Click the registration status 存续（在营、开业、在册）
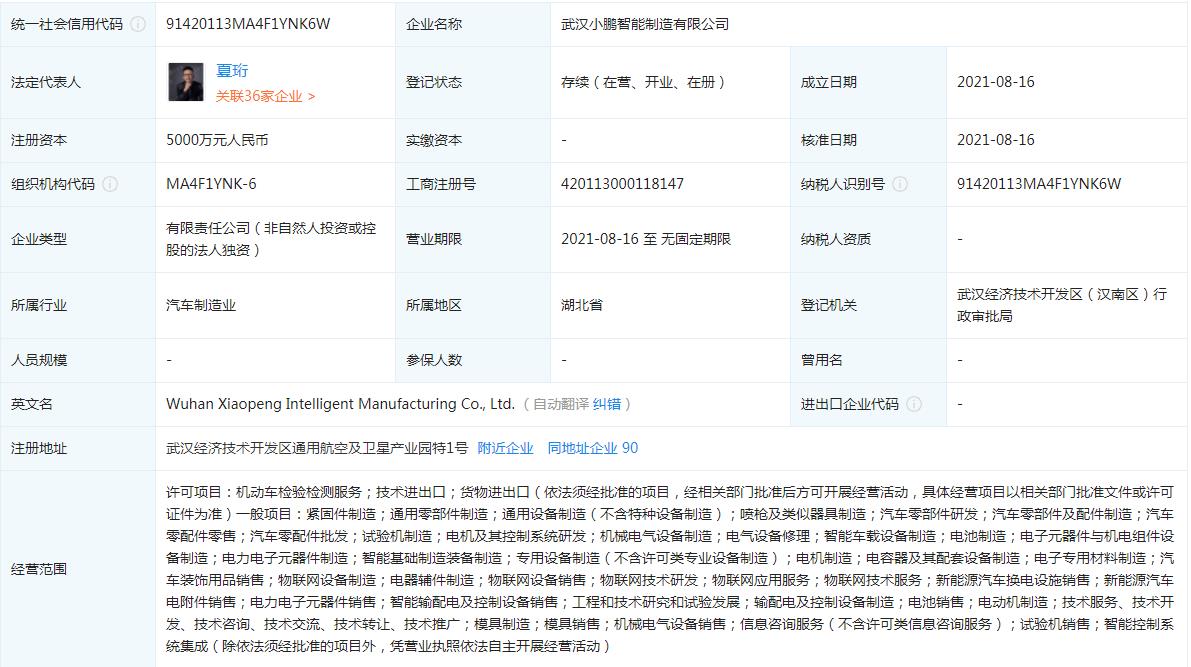This screenshot has height=667, width=1191. [645, 82]
